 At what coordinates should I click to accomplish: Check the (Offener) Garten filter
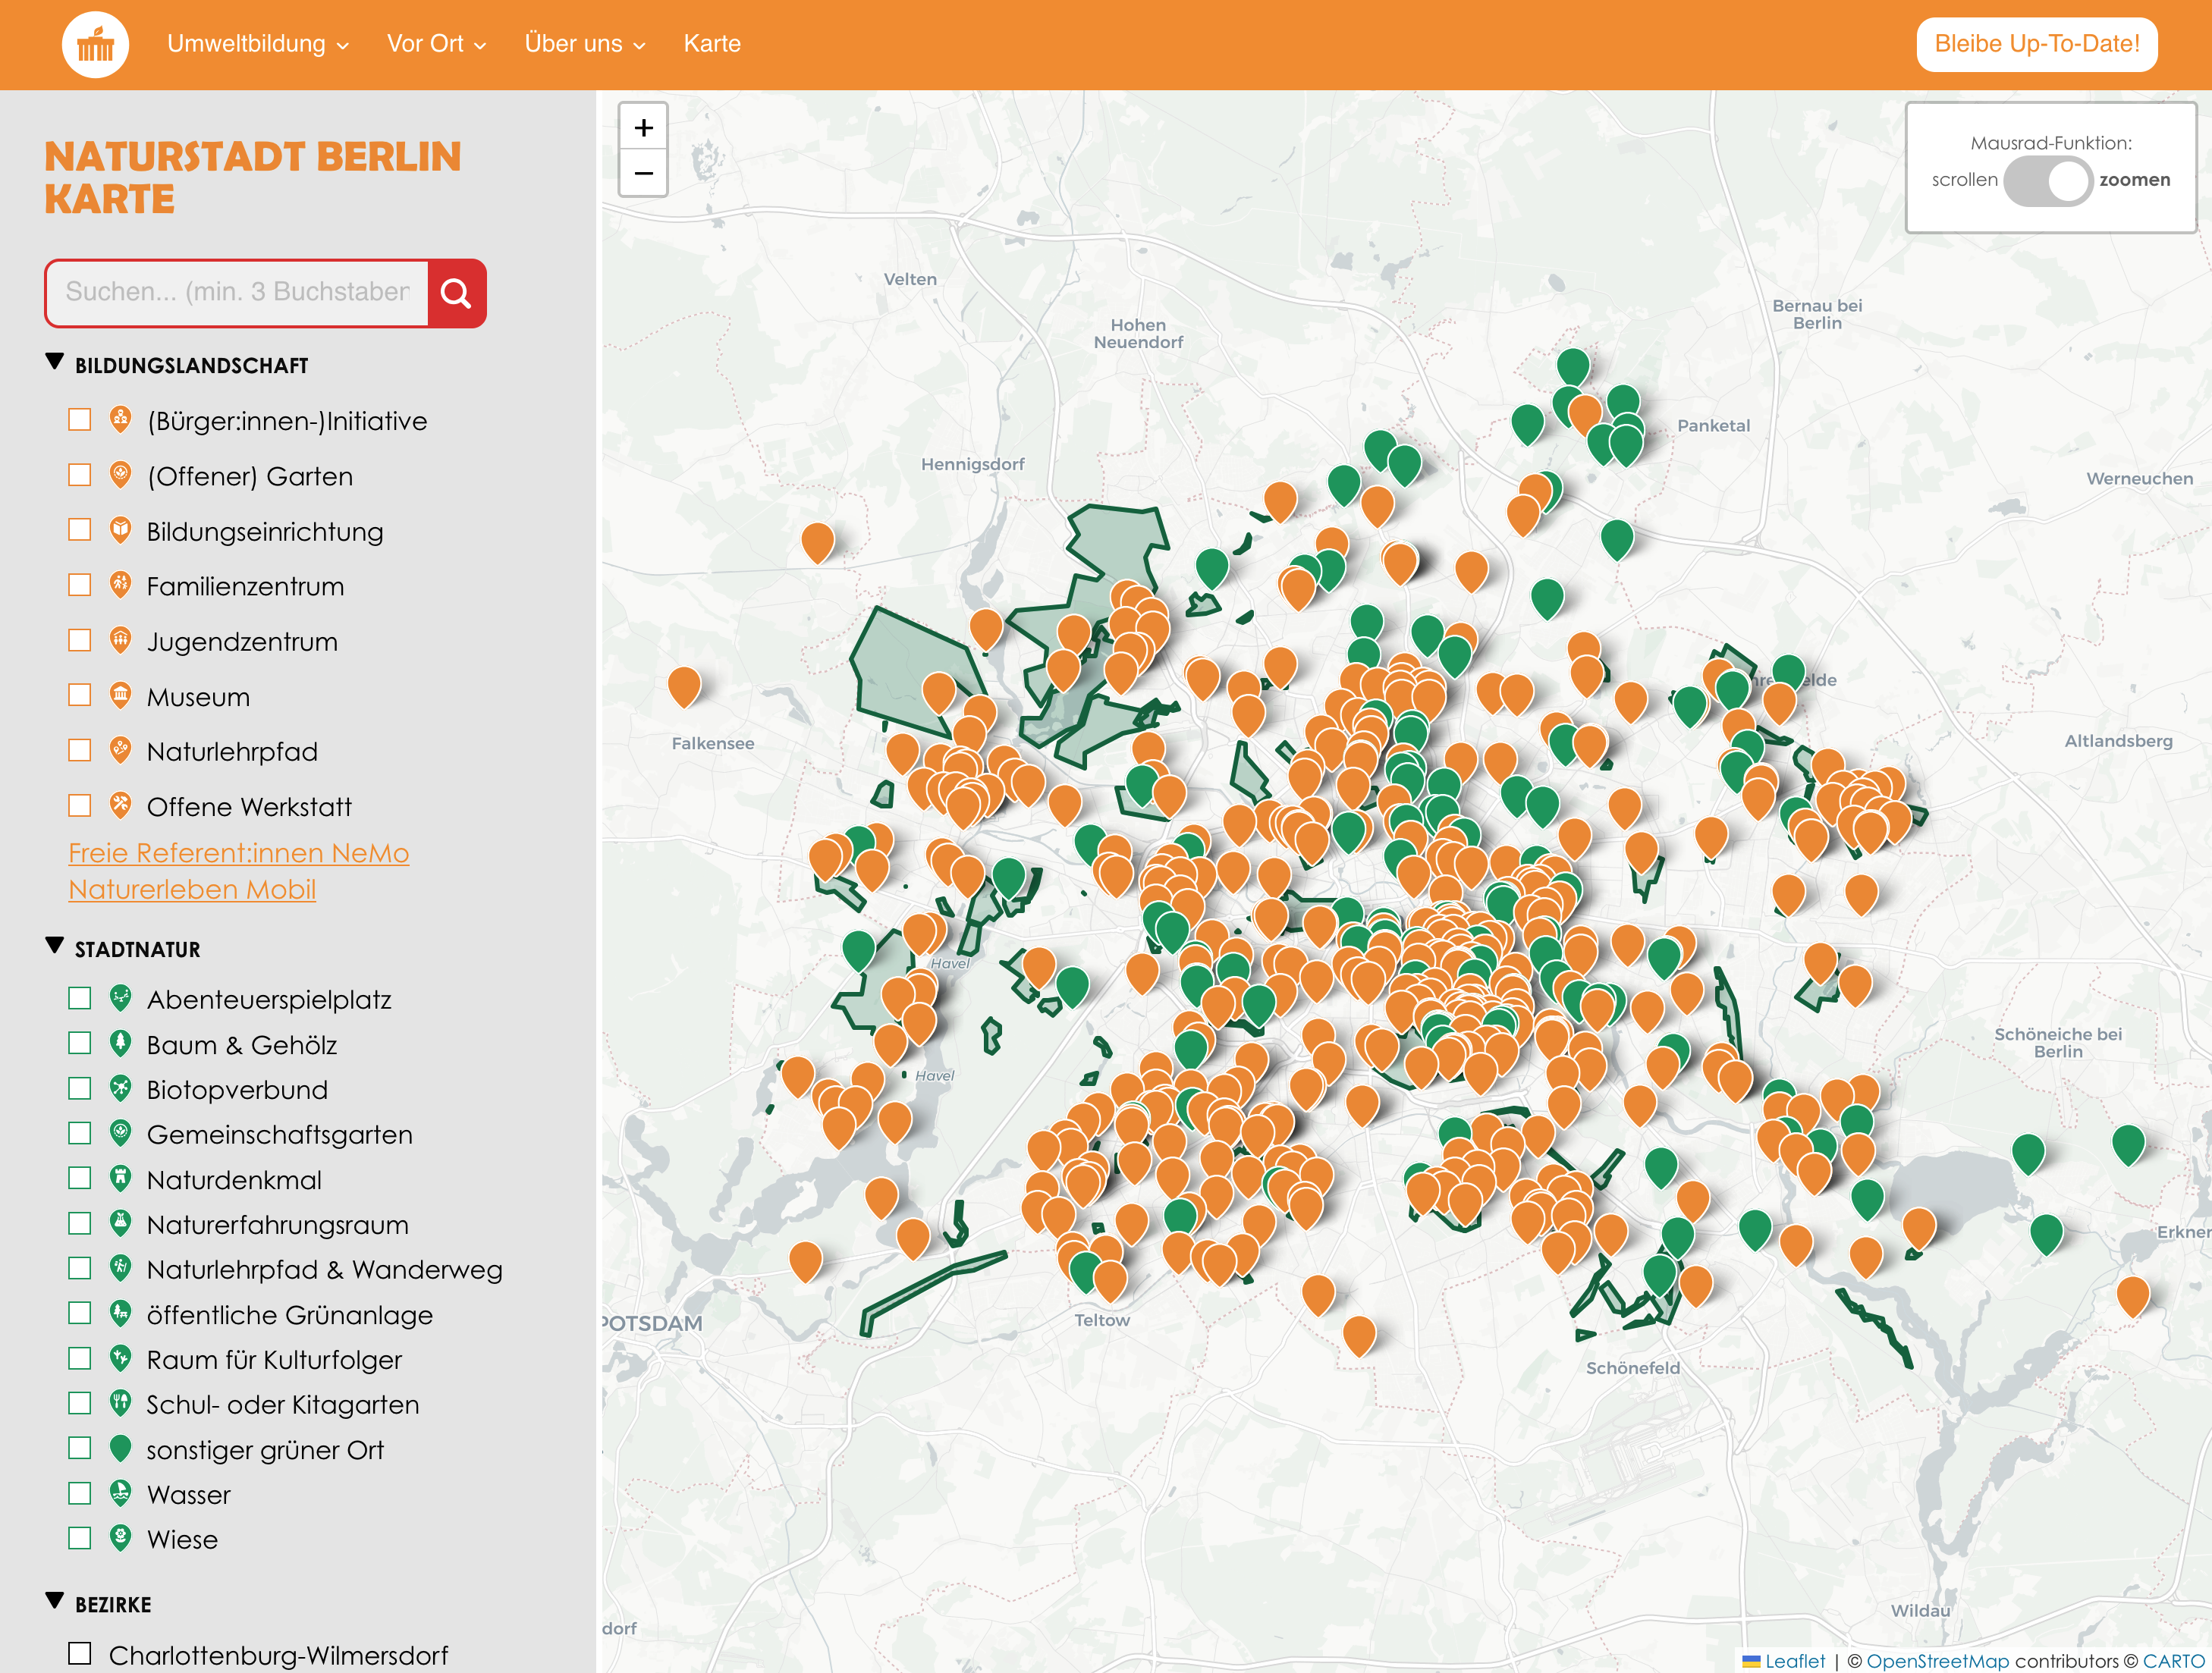coord(80,474)
